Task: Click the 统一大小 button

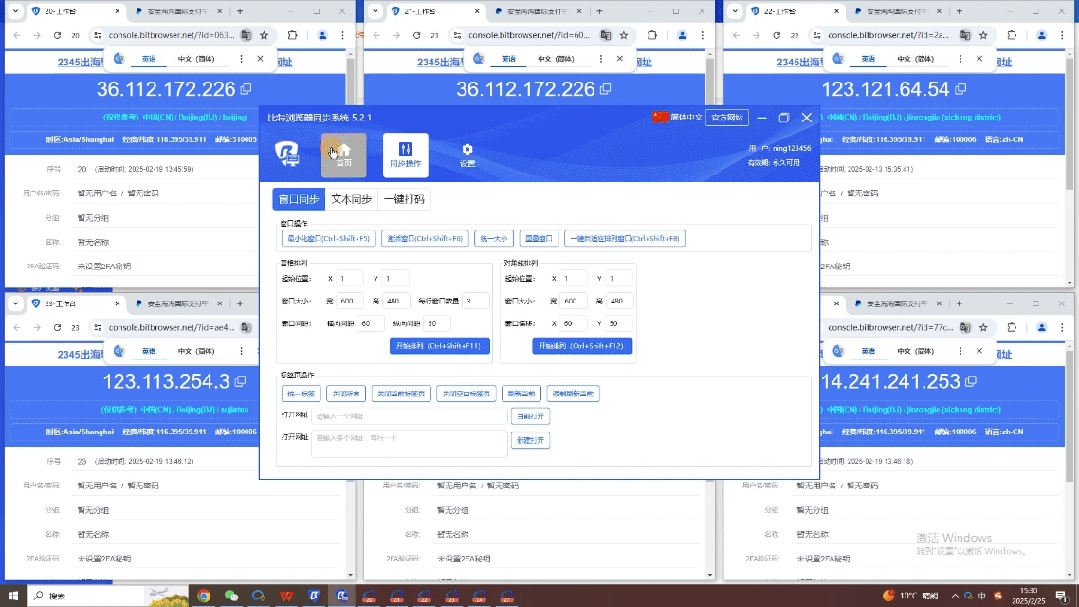Action: (x=493, y=239)
